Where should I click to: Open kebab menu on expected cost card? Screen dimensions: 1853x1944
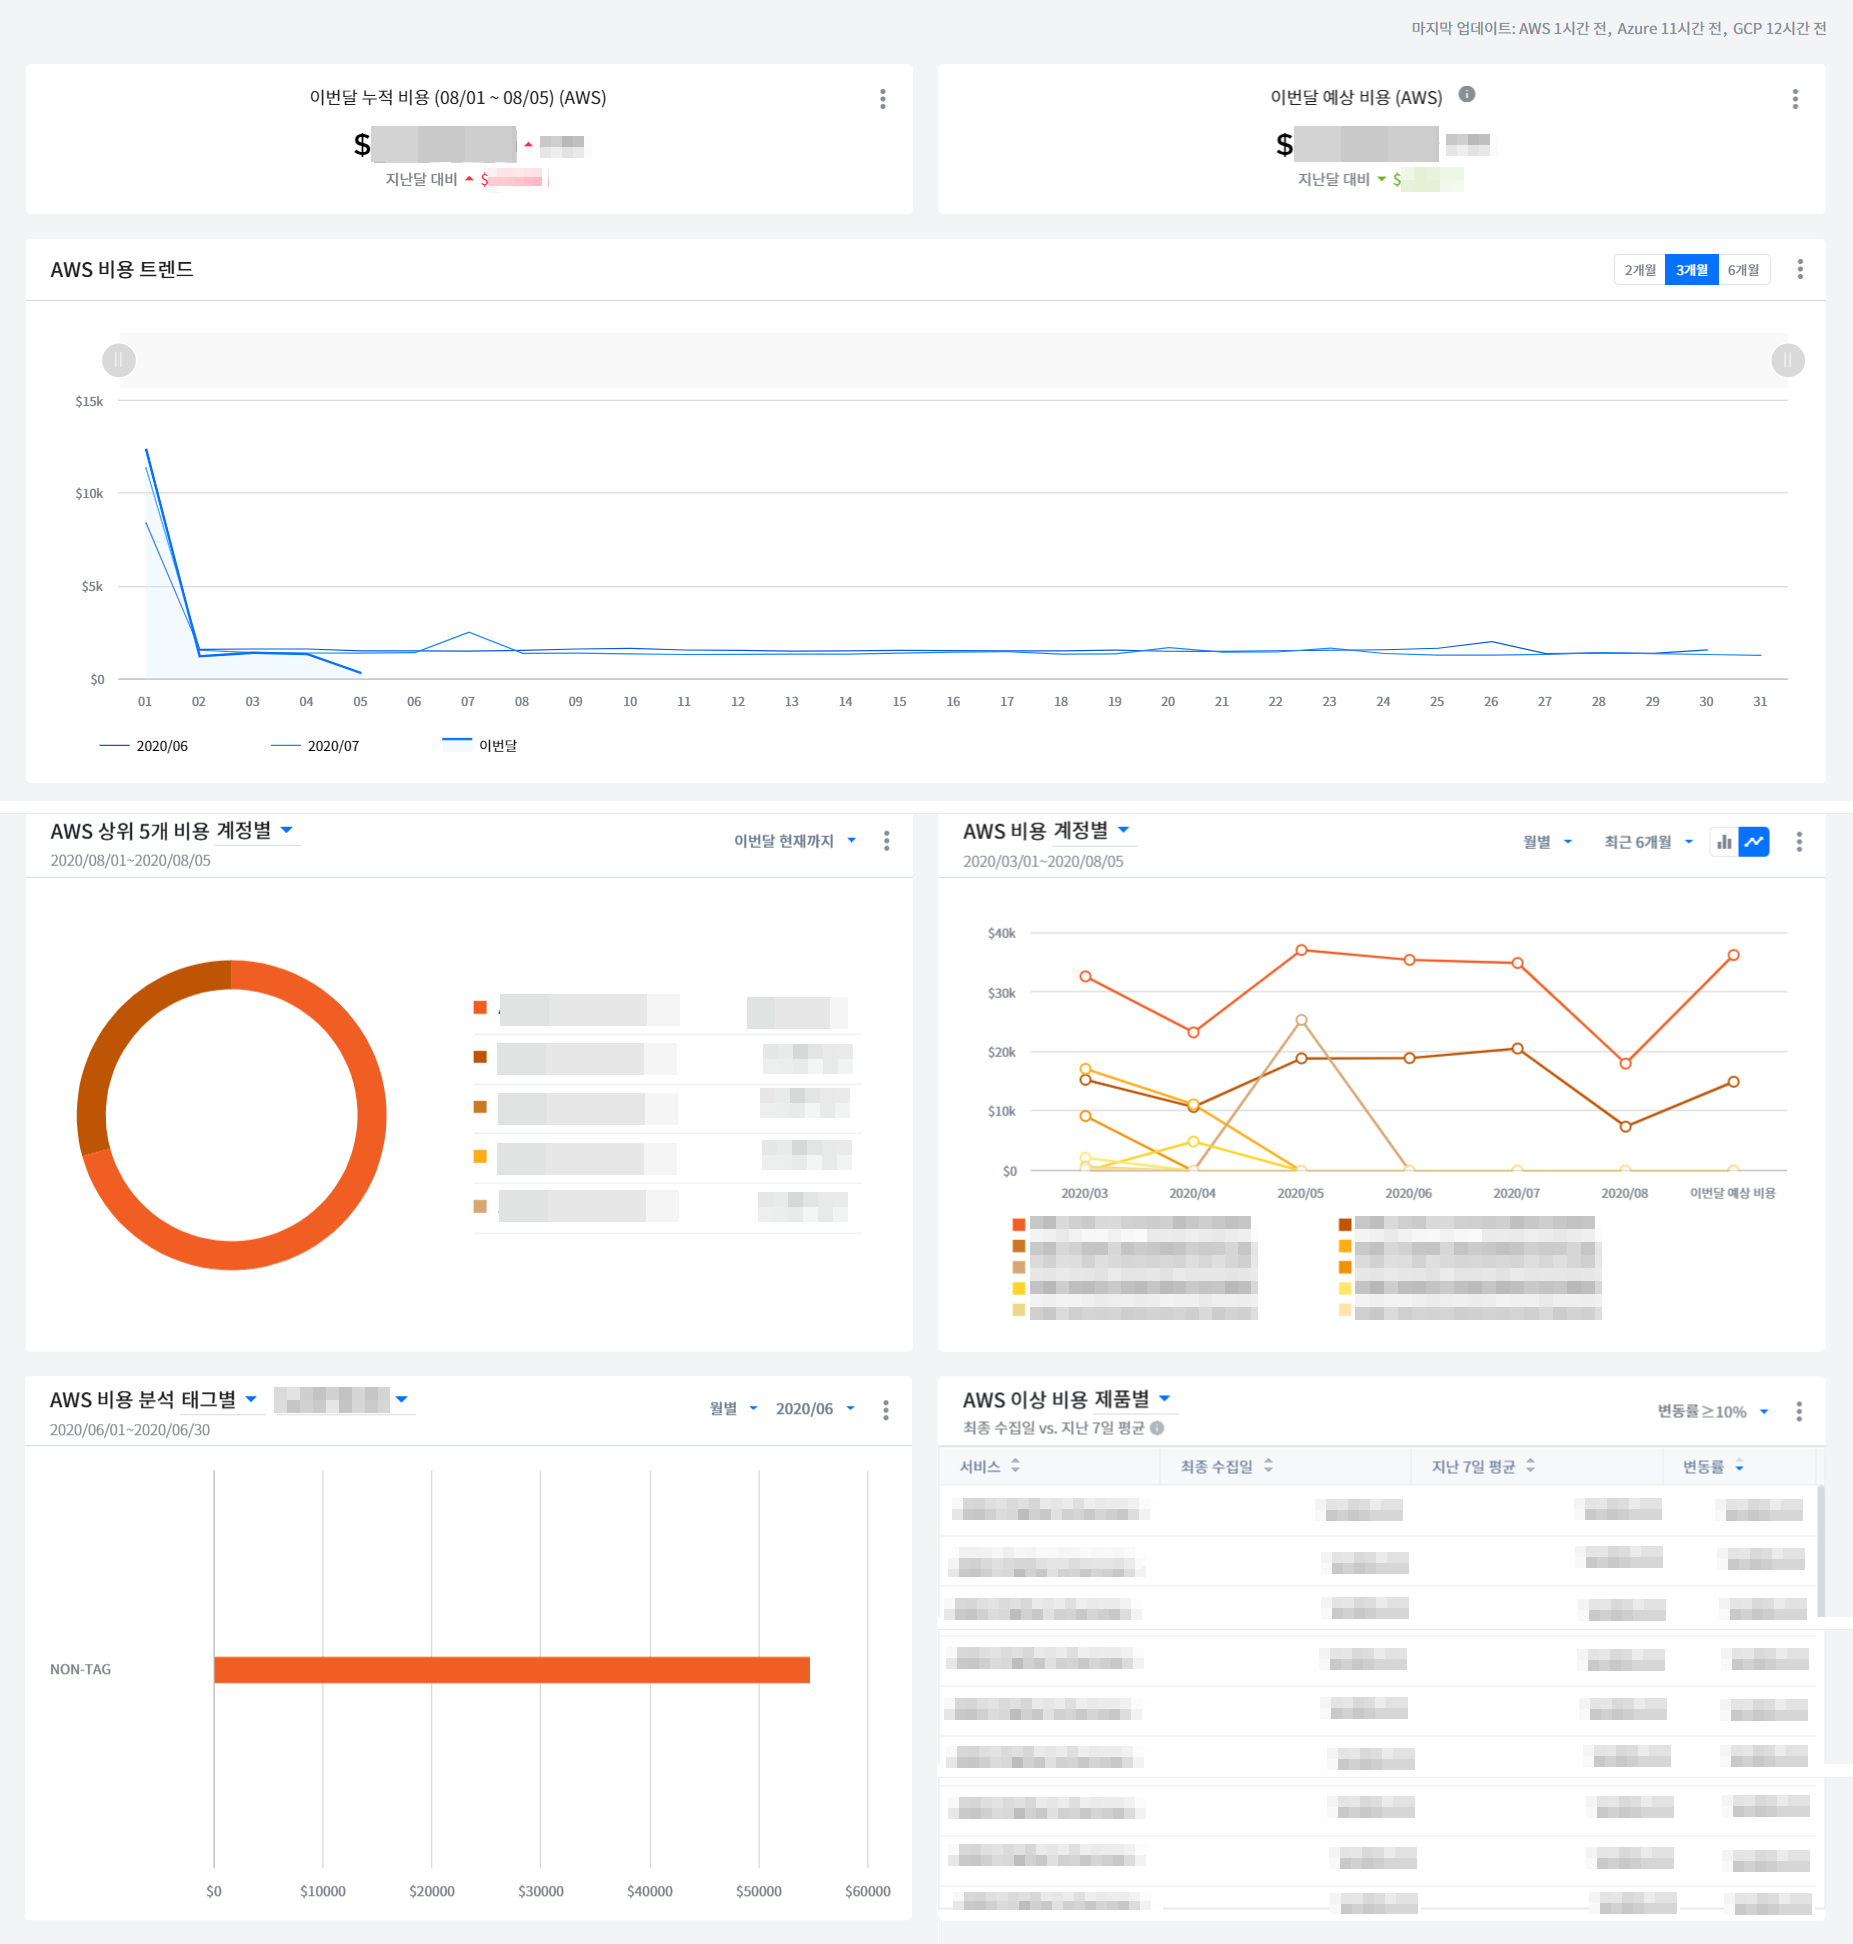pos(1795,99)
